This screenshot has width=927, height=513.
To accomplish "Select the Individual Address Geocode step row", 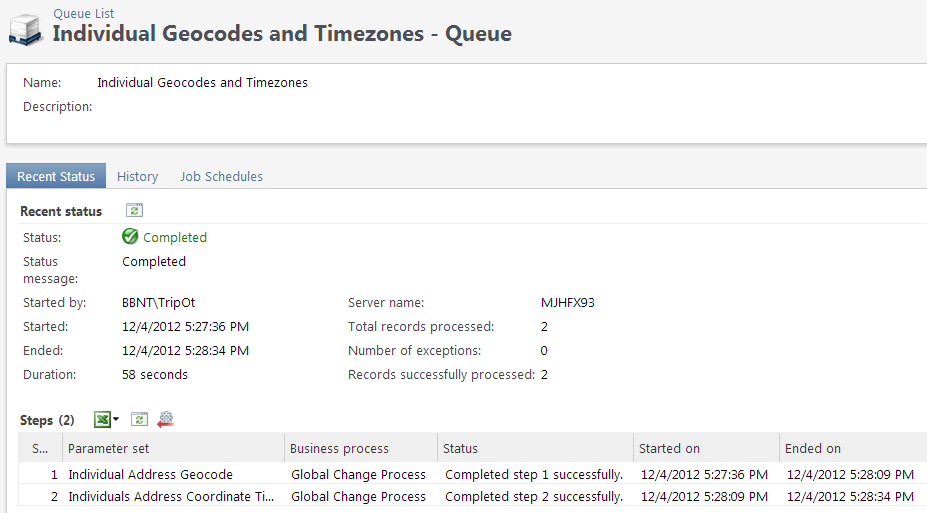I will pyautogui.click(x=150, y=474).
